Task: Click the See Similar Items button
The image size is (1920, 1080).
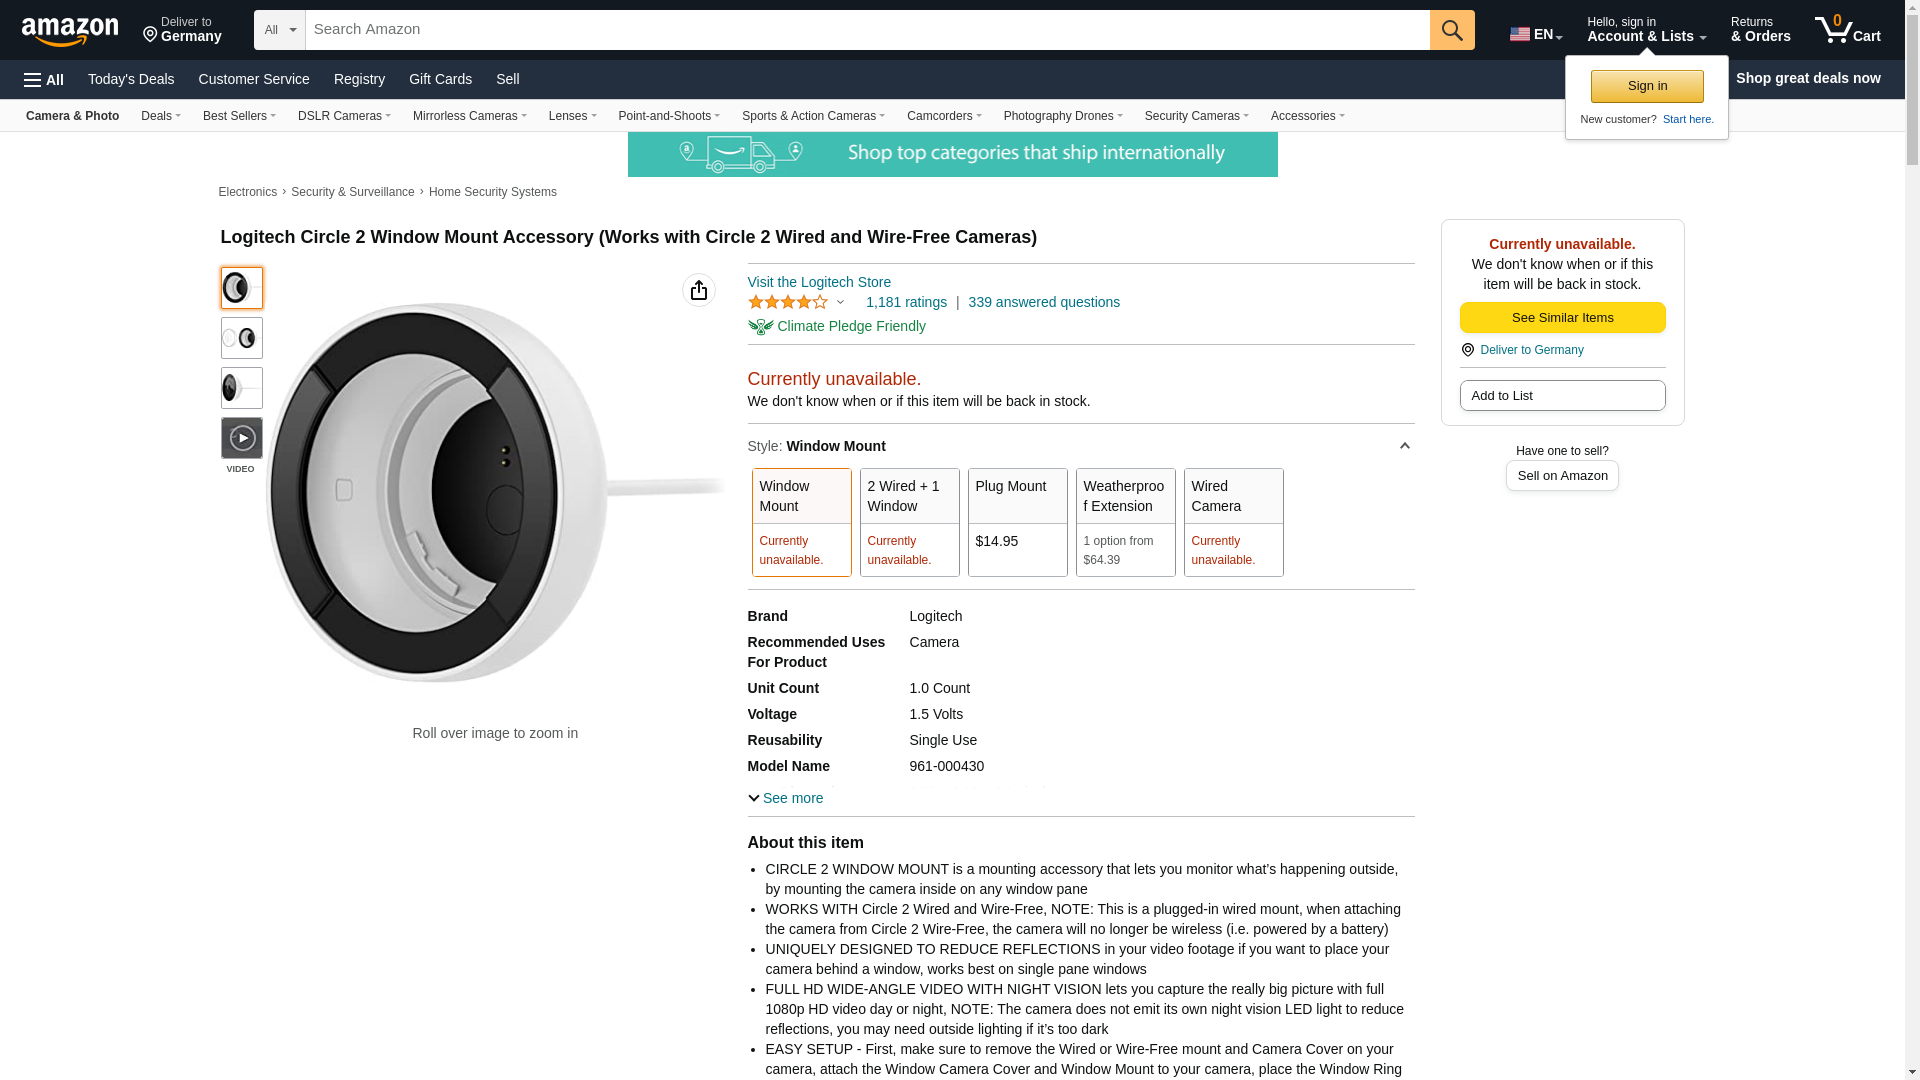Action: pos(1562,317)
